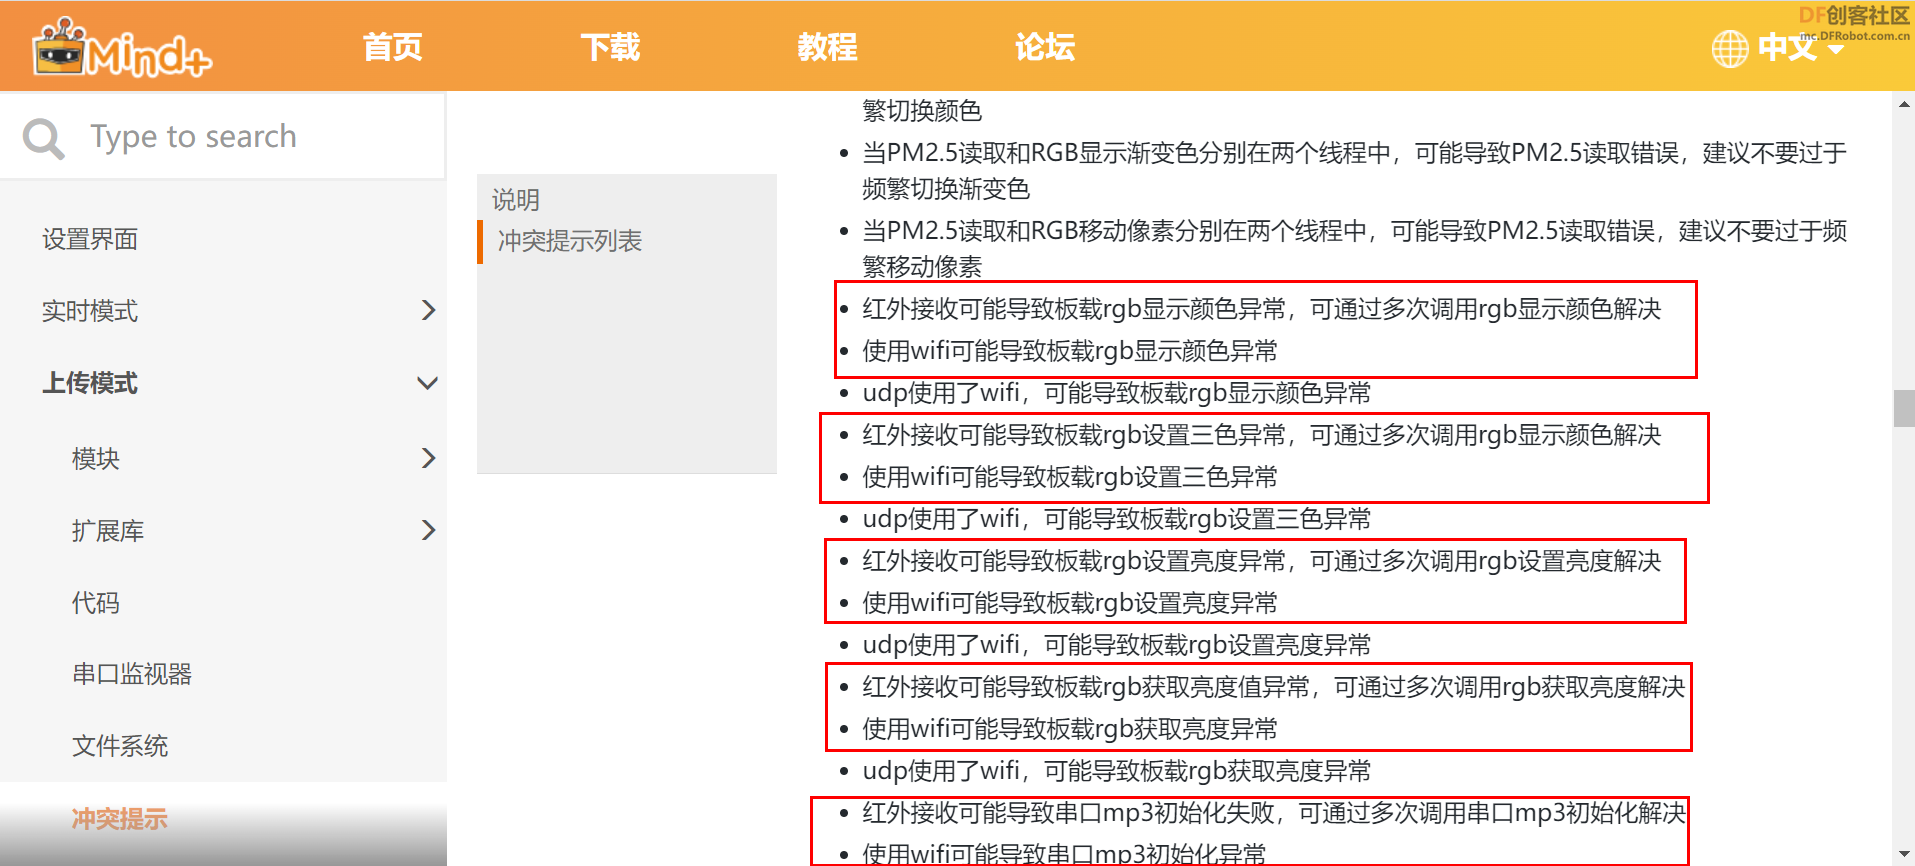Open 文件系统 page in sidebar
Screen dimensions: 1915x866
(120, 746)
